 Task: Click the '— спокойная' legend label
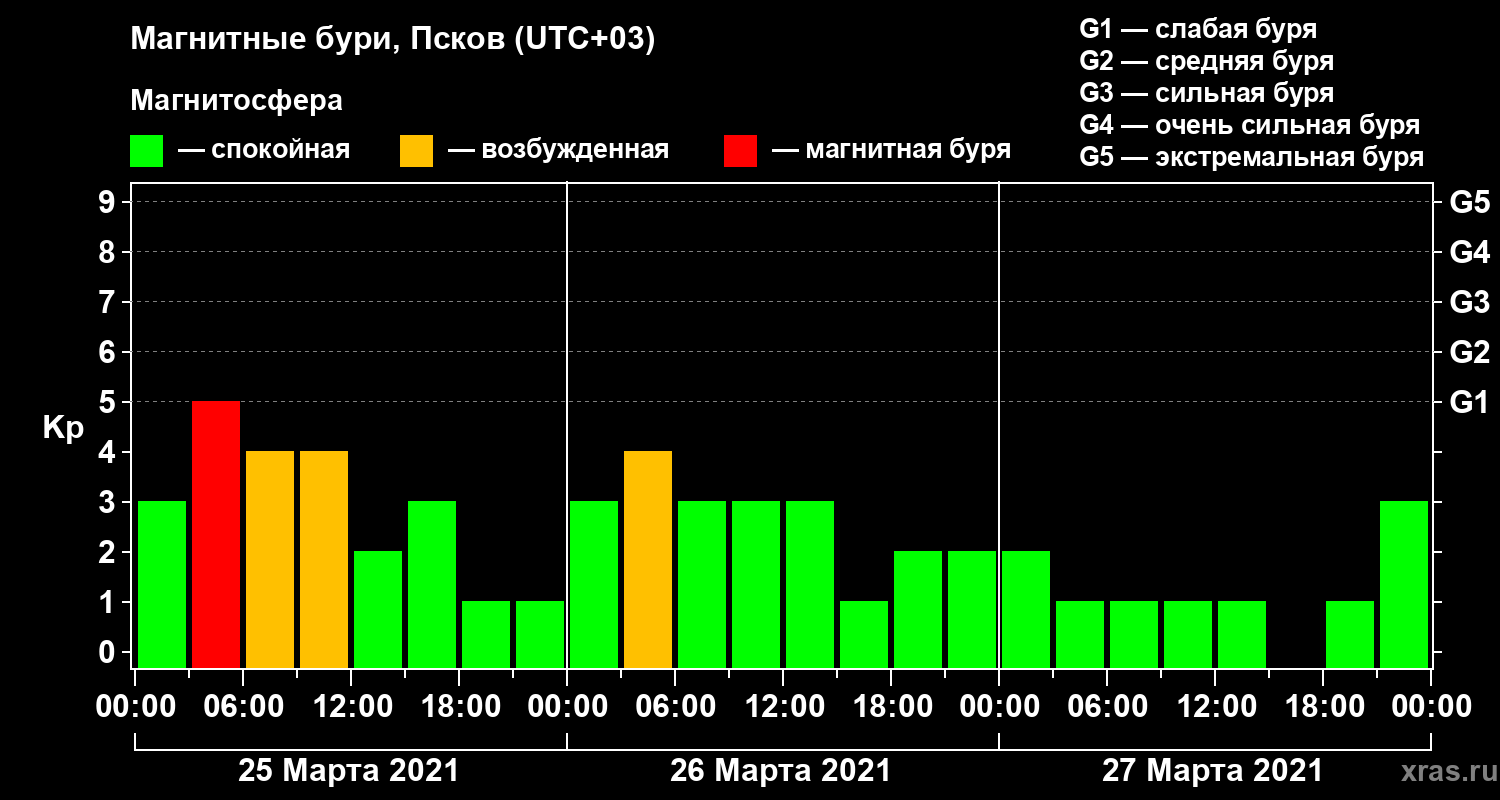tap(263, 151)
